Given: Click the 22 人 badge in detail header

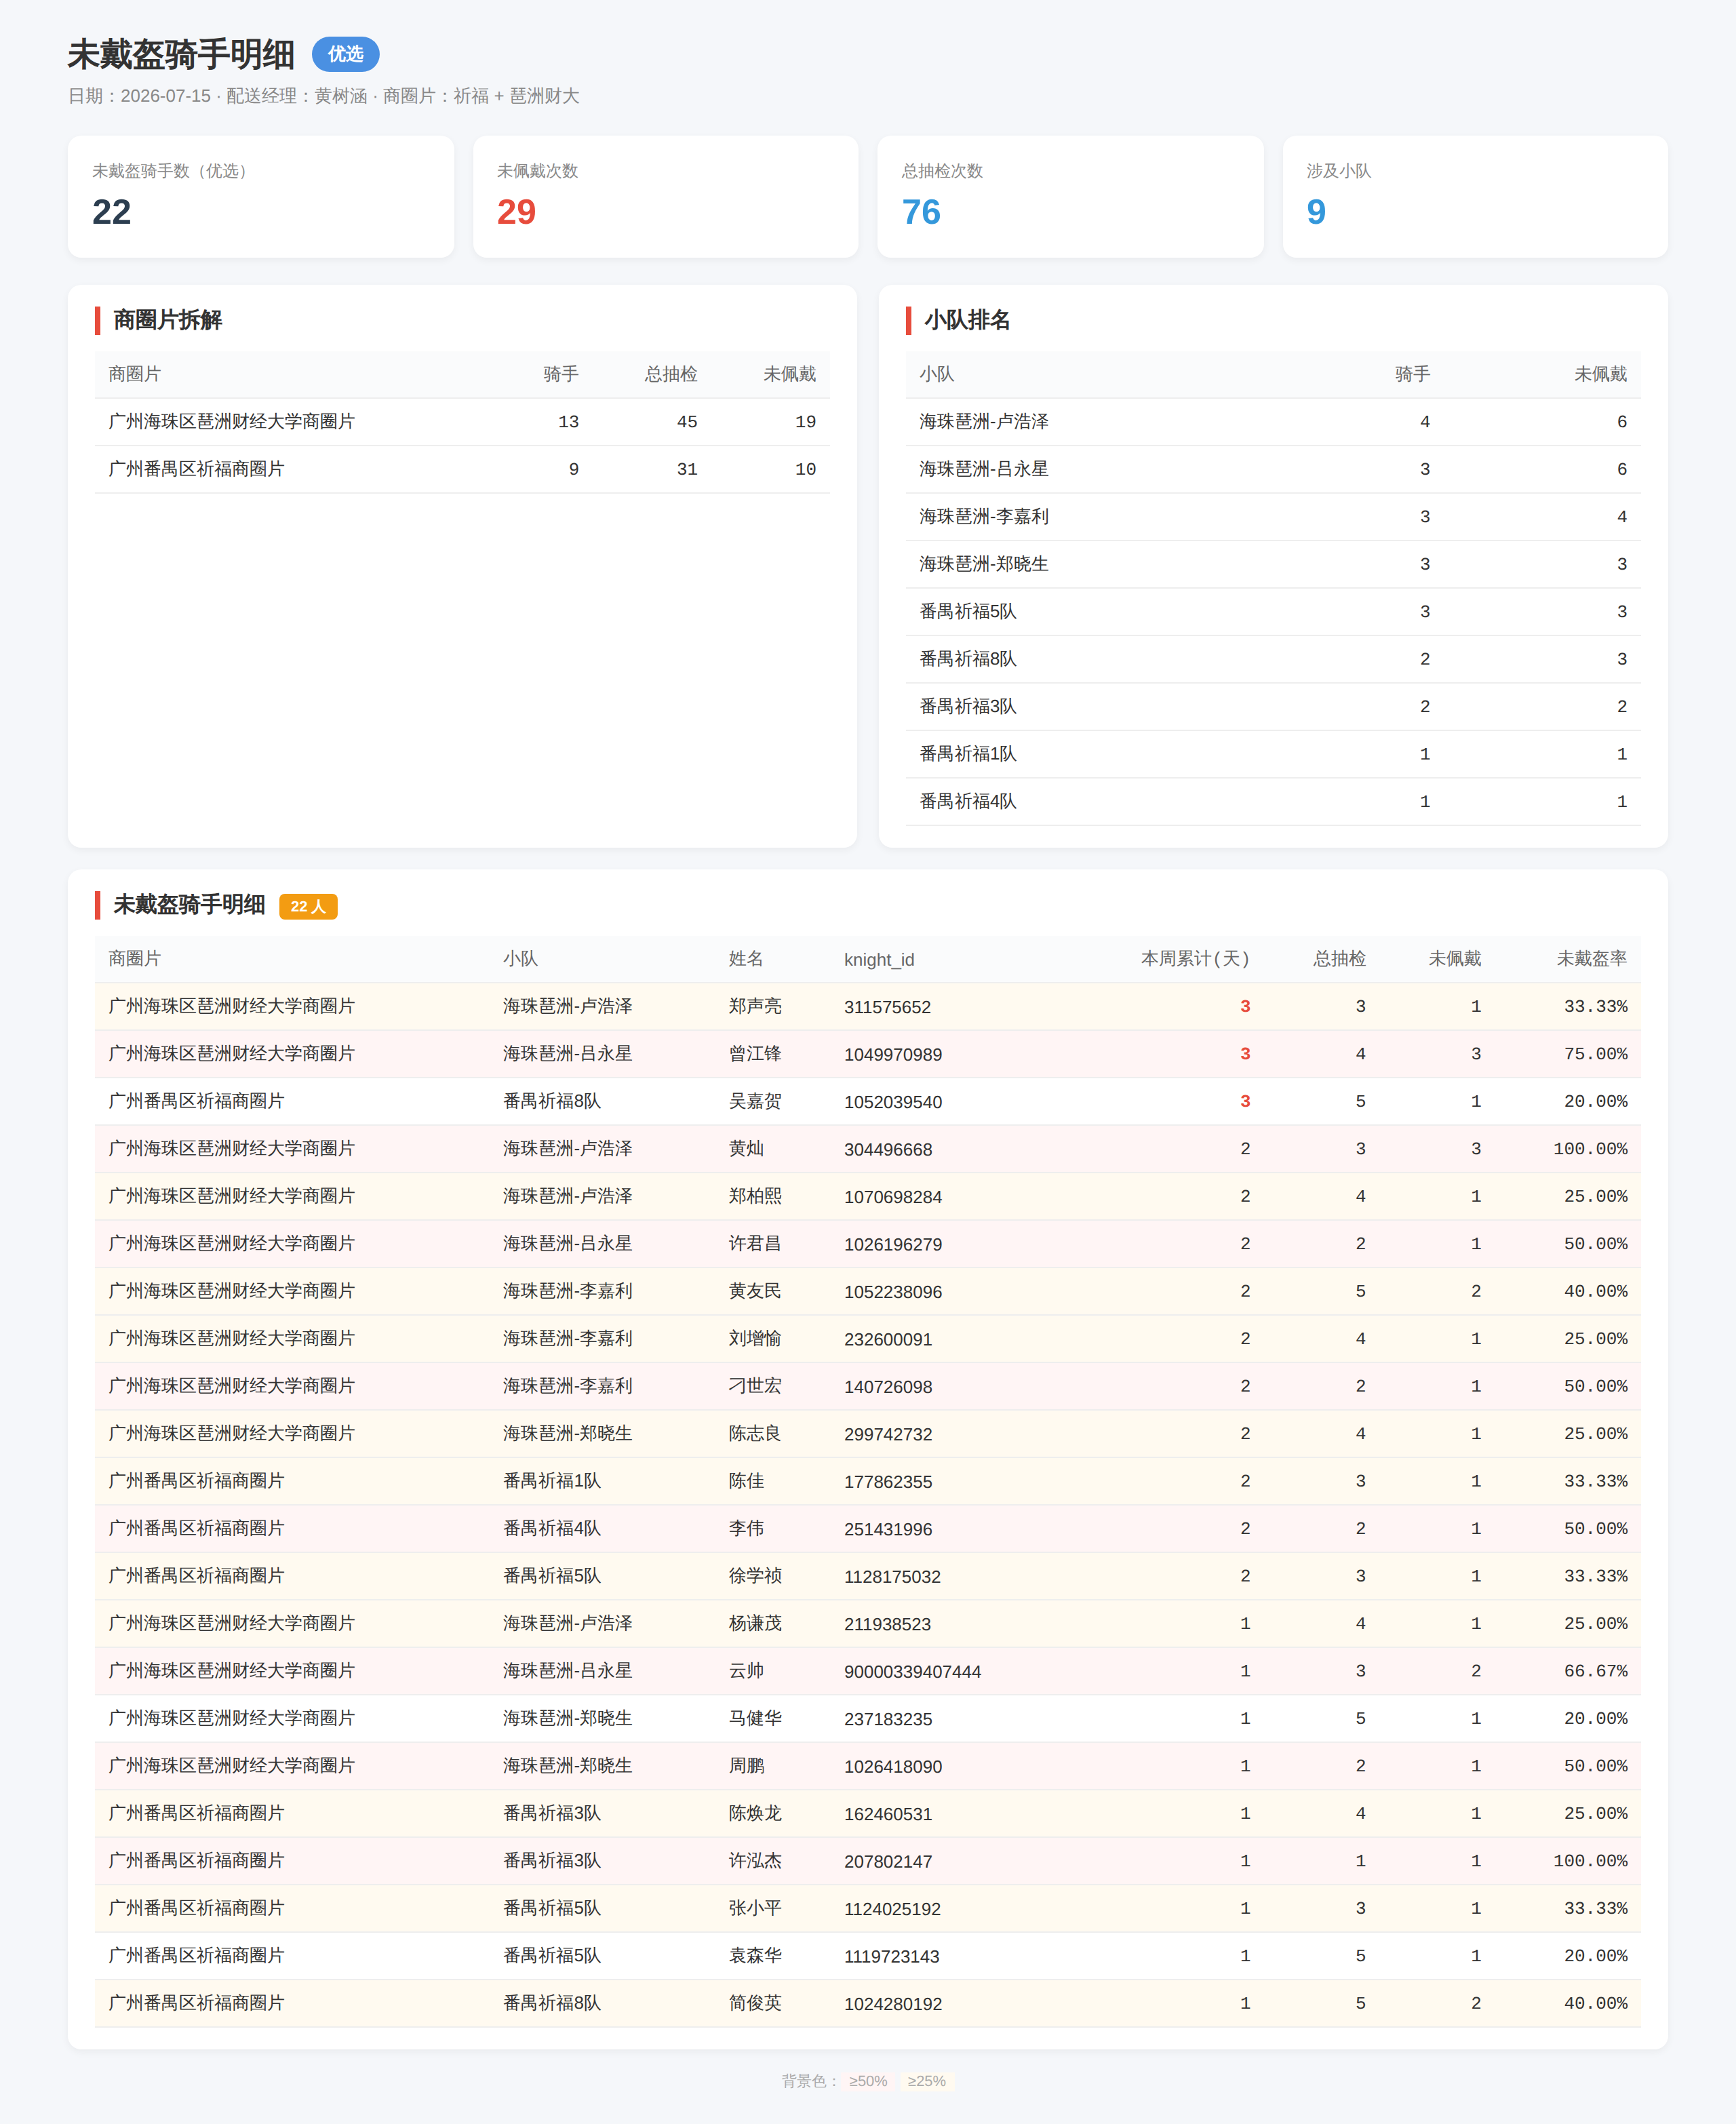Looking at the screenshot, I should click(308, 906).
